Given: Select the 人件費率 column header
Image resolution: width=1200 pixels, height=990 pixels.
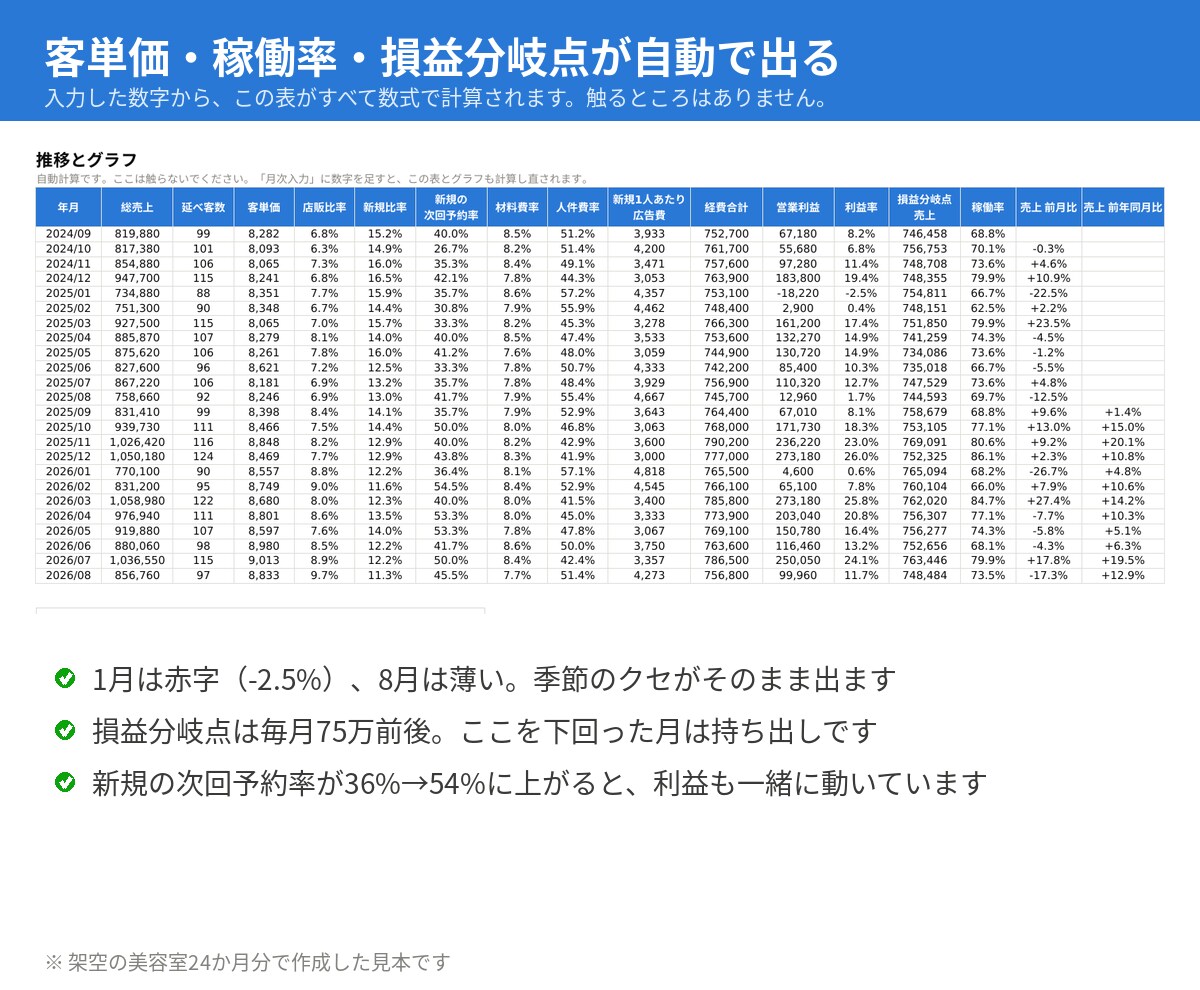Looking at the screenshot, I should pos(578,207).
